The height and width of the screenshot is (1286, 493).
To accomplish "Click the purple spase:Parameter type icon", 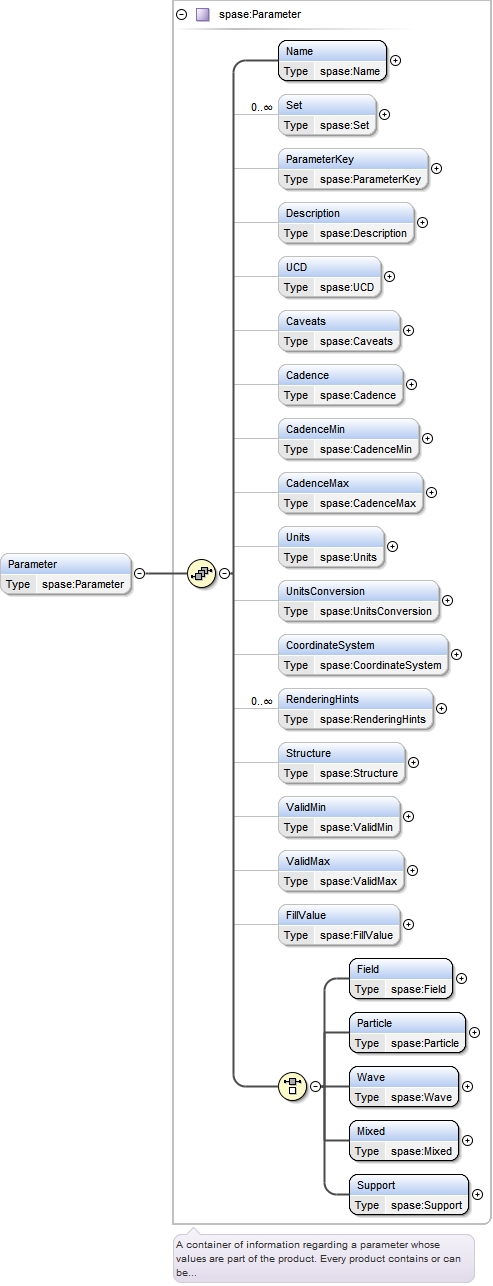I will tap(203, 15).
